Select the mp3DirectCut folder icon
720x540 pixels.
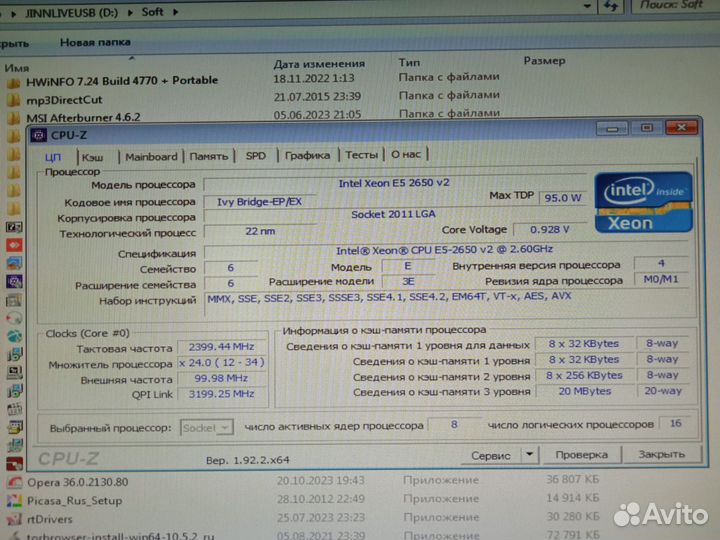pyautogui.click(x=14, y=101)
